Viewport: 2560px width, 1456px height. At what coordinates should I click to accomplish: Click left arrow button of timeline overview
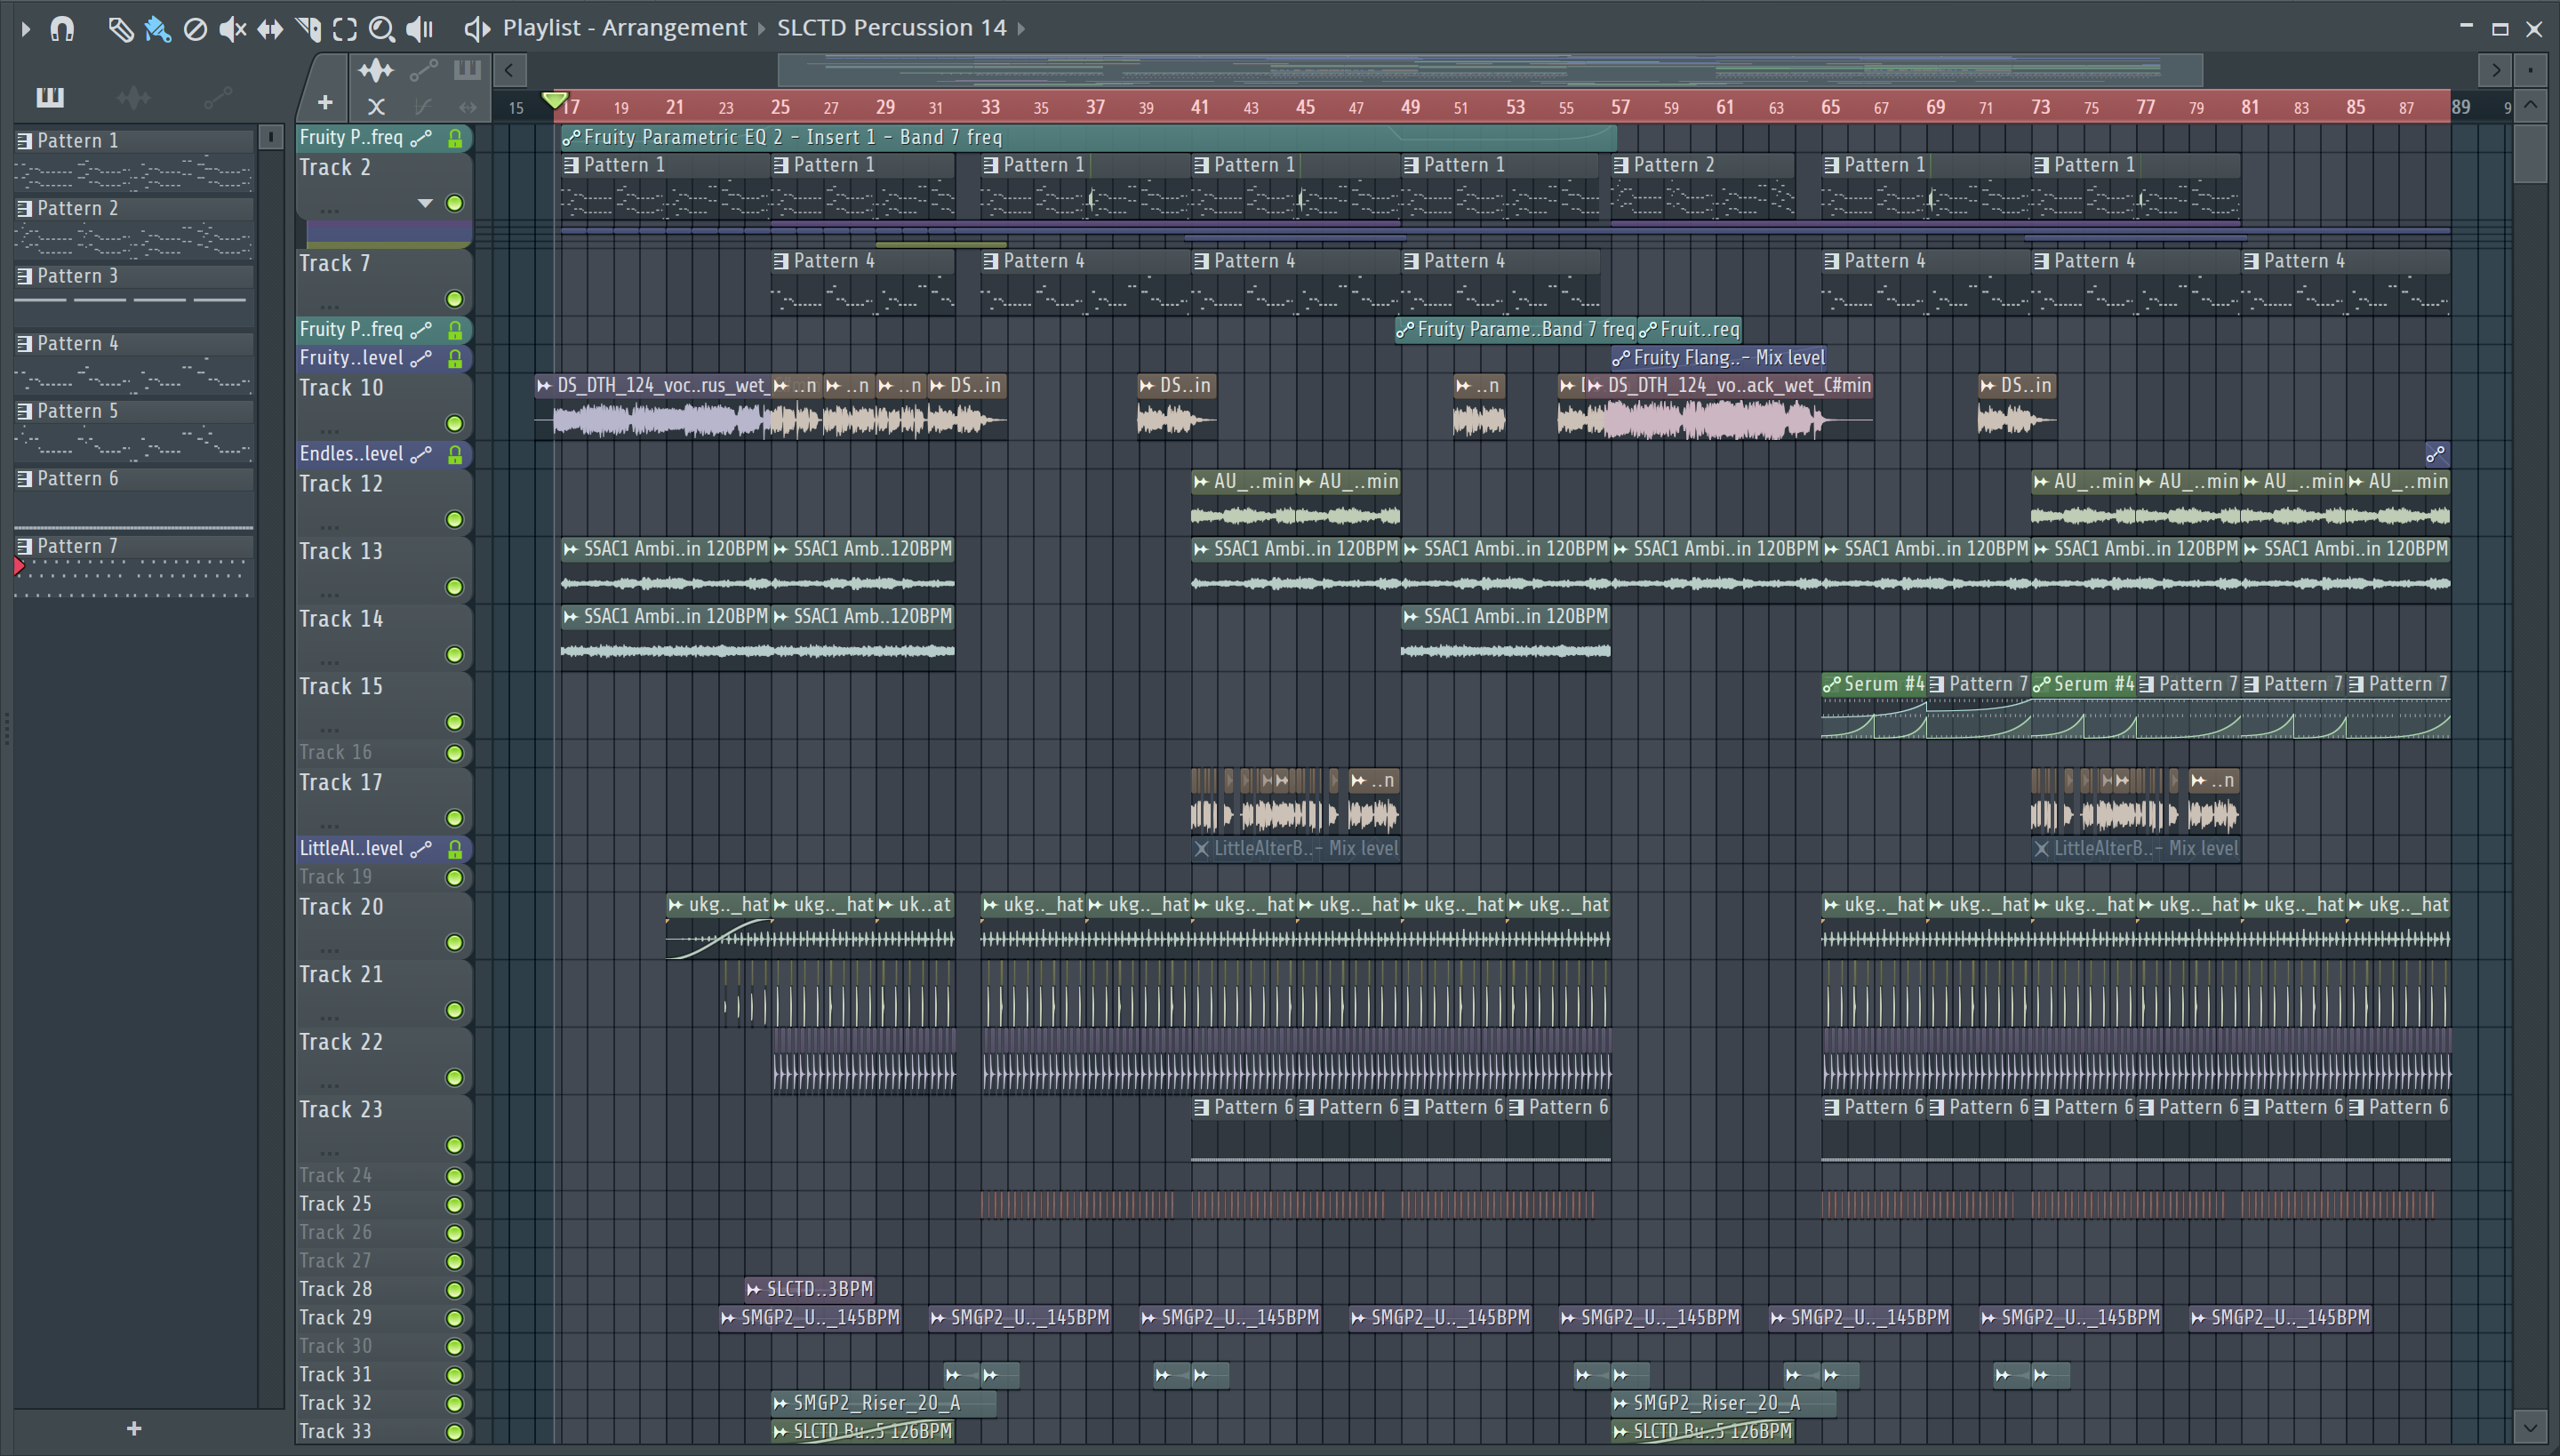click(509, 70)
